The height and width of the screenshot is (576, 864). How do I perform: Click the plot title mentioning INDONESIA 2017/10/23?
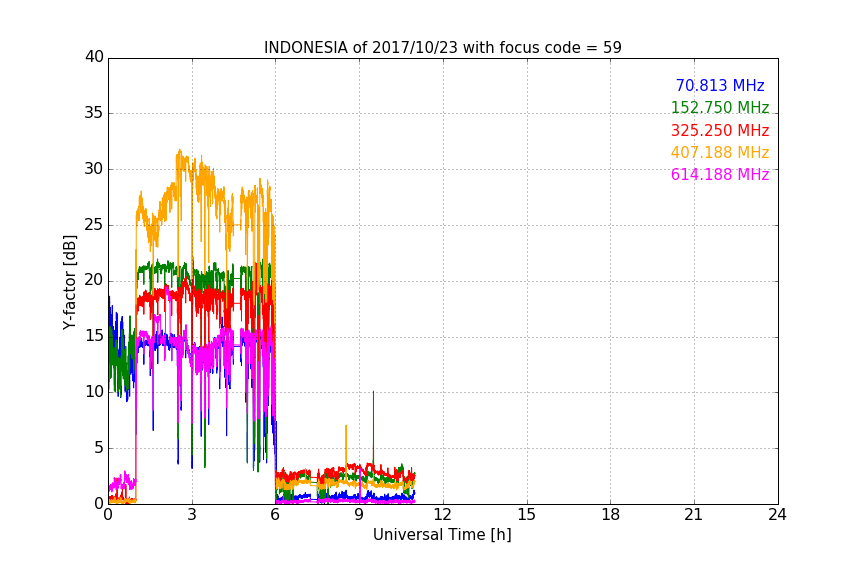[x=442, y=47]
